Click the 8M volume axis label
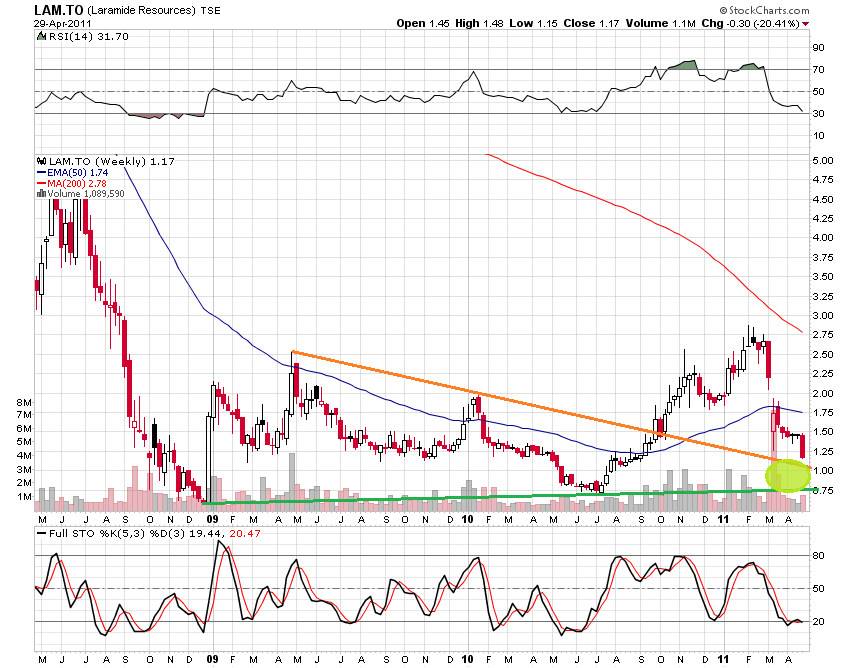The image size is (850, 668). [24, 402]
